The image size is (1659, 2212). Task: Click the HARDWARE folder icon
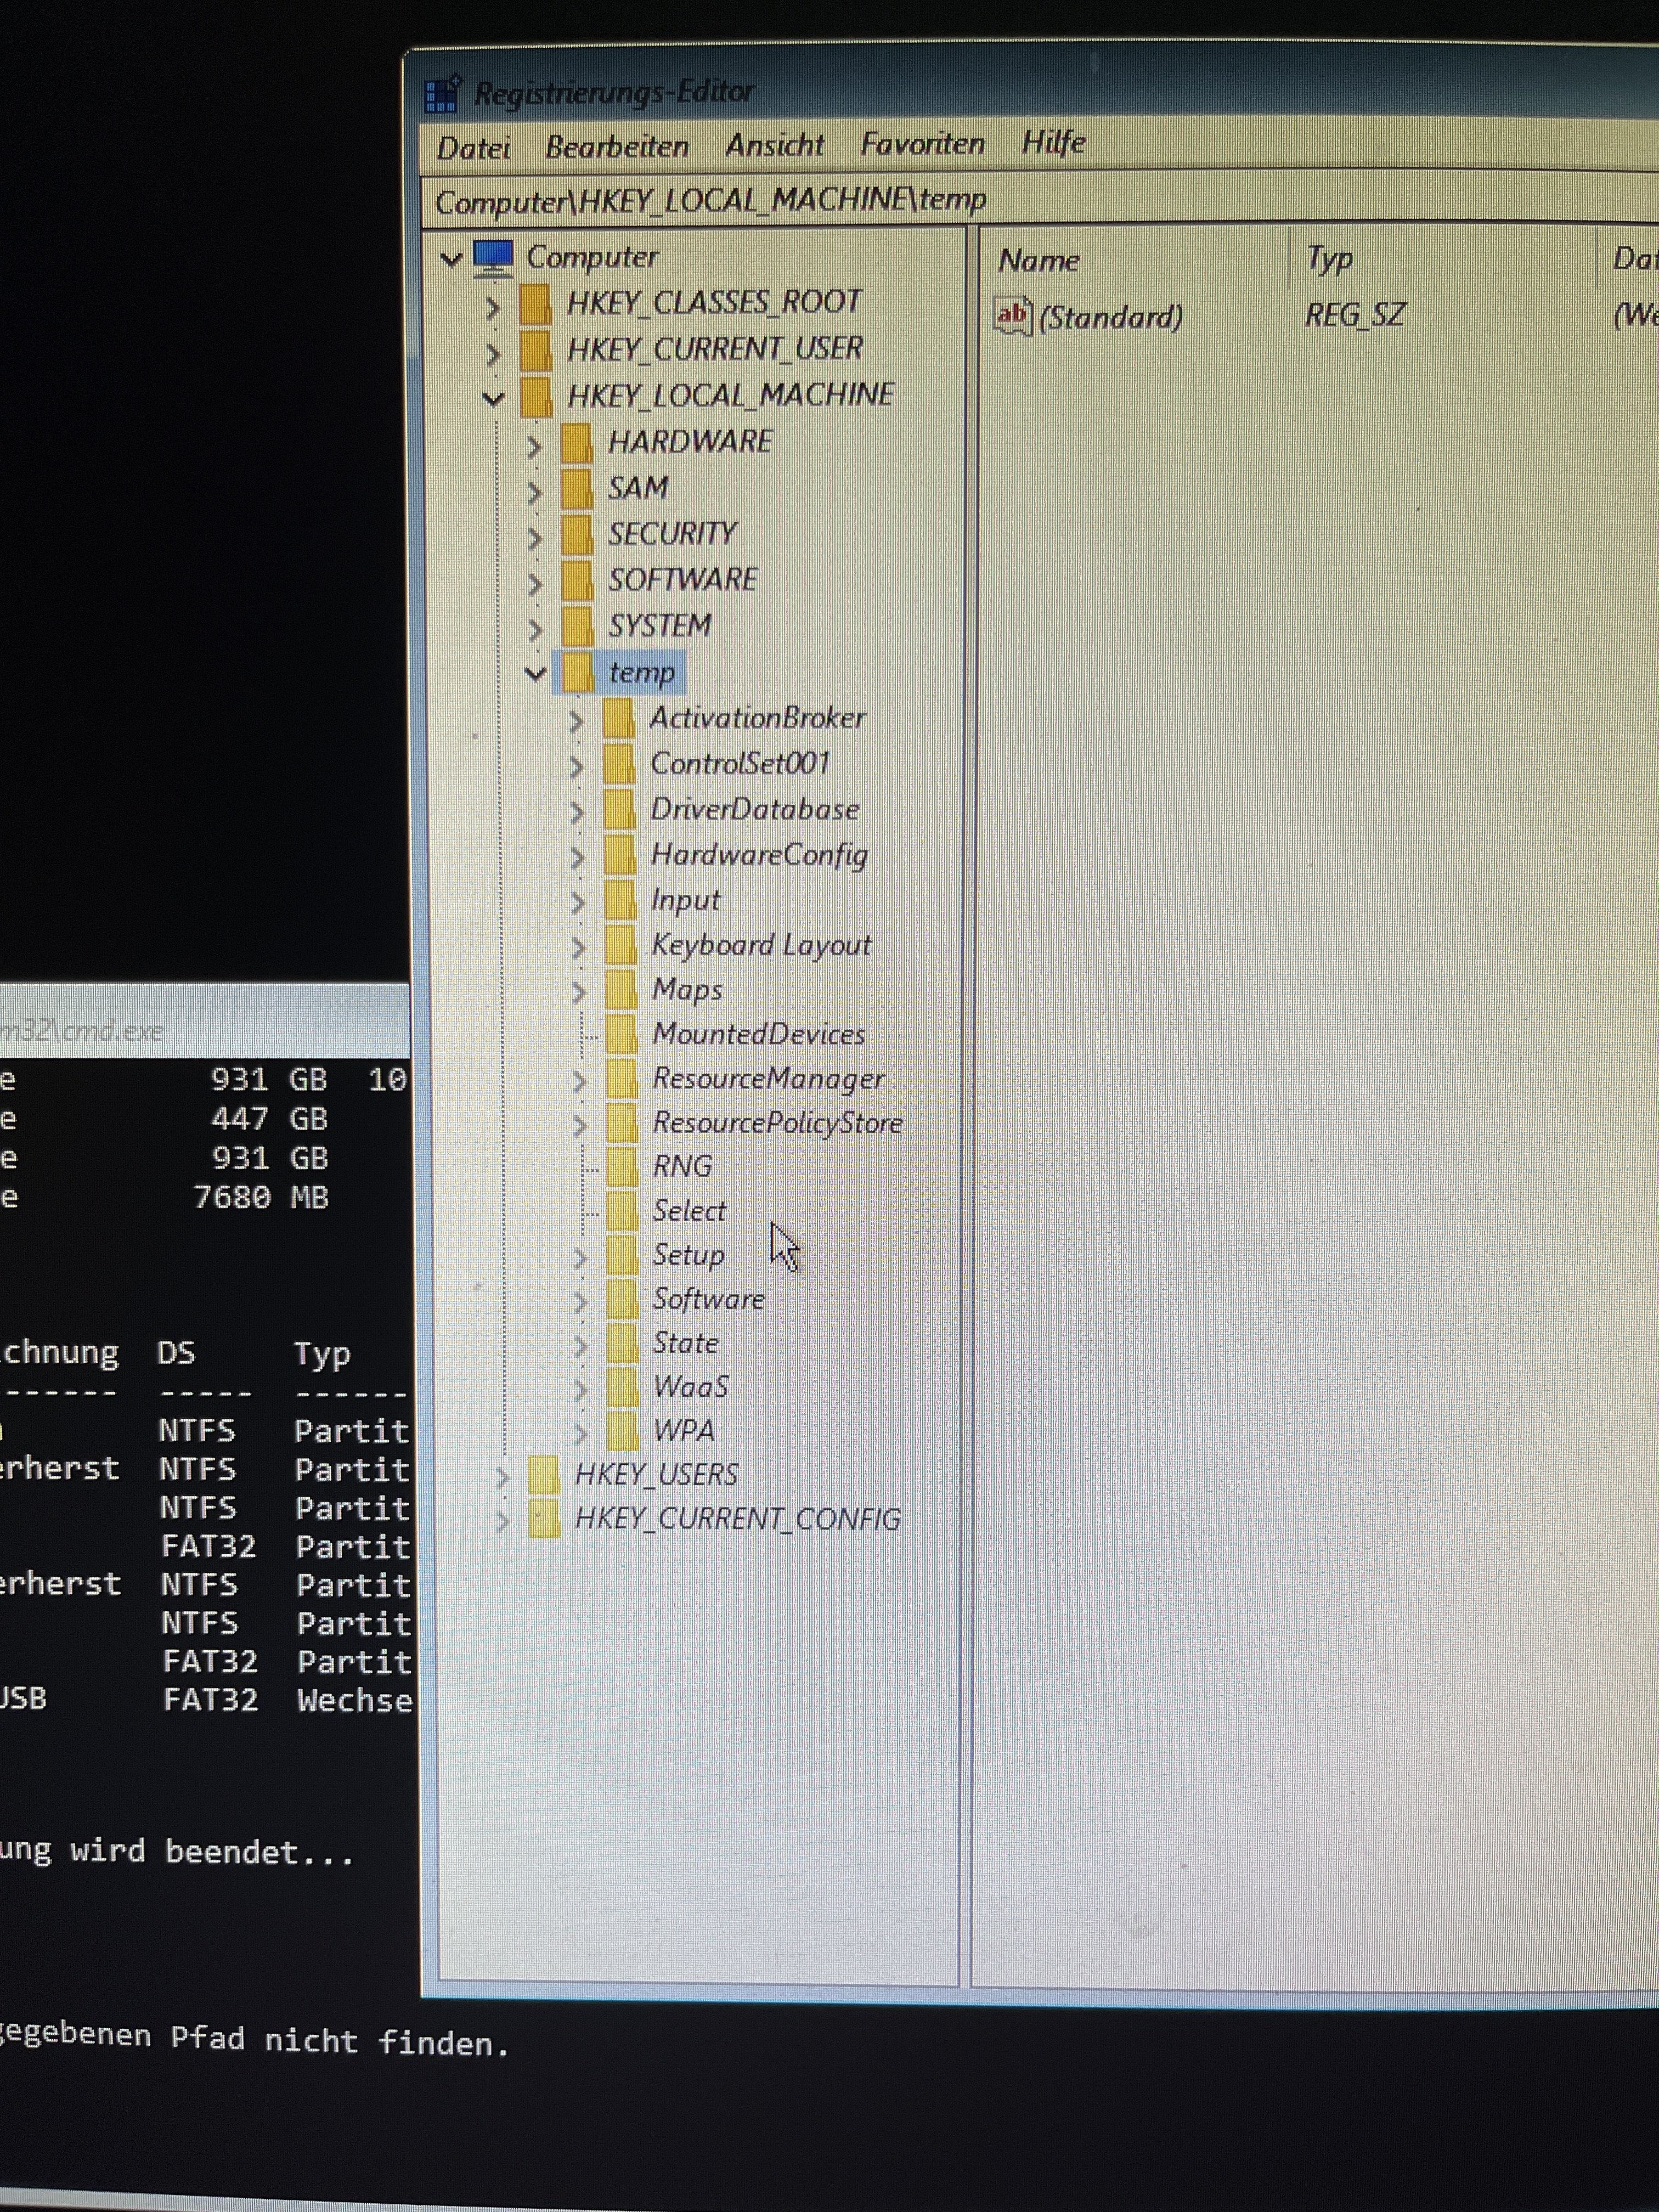pos(577,443)
